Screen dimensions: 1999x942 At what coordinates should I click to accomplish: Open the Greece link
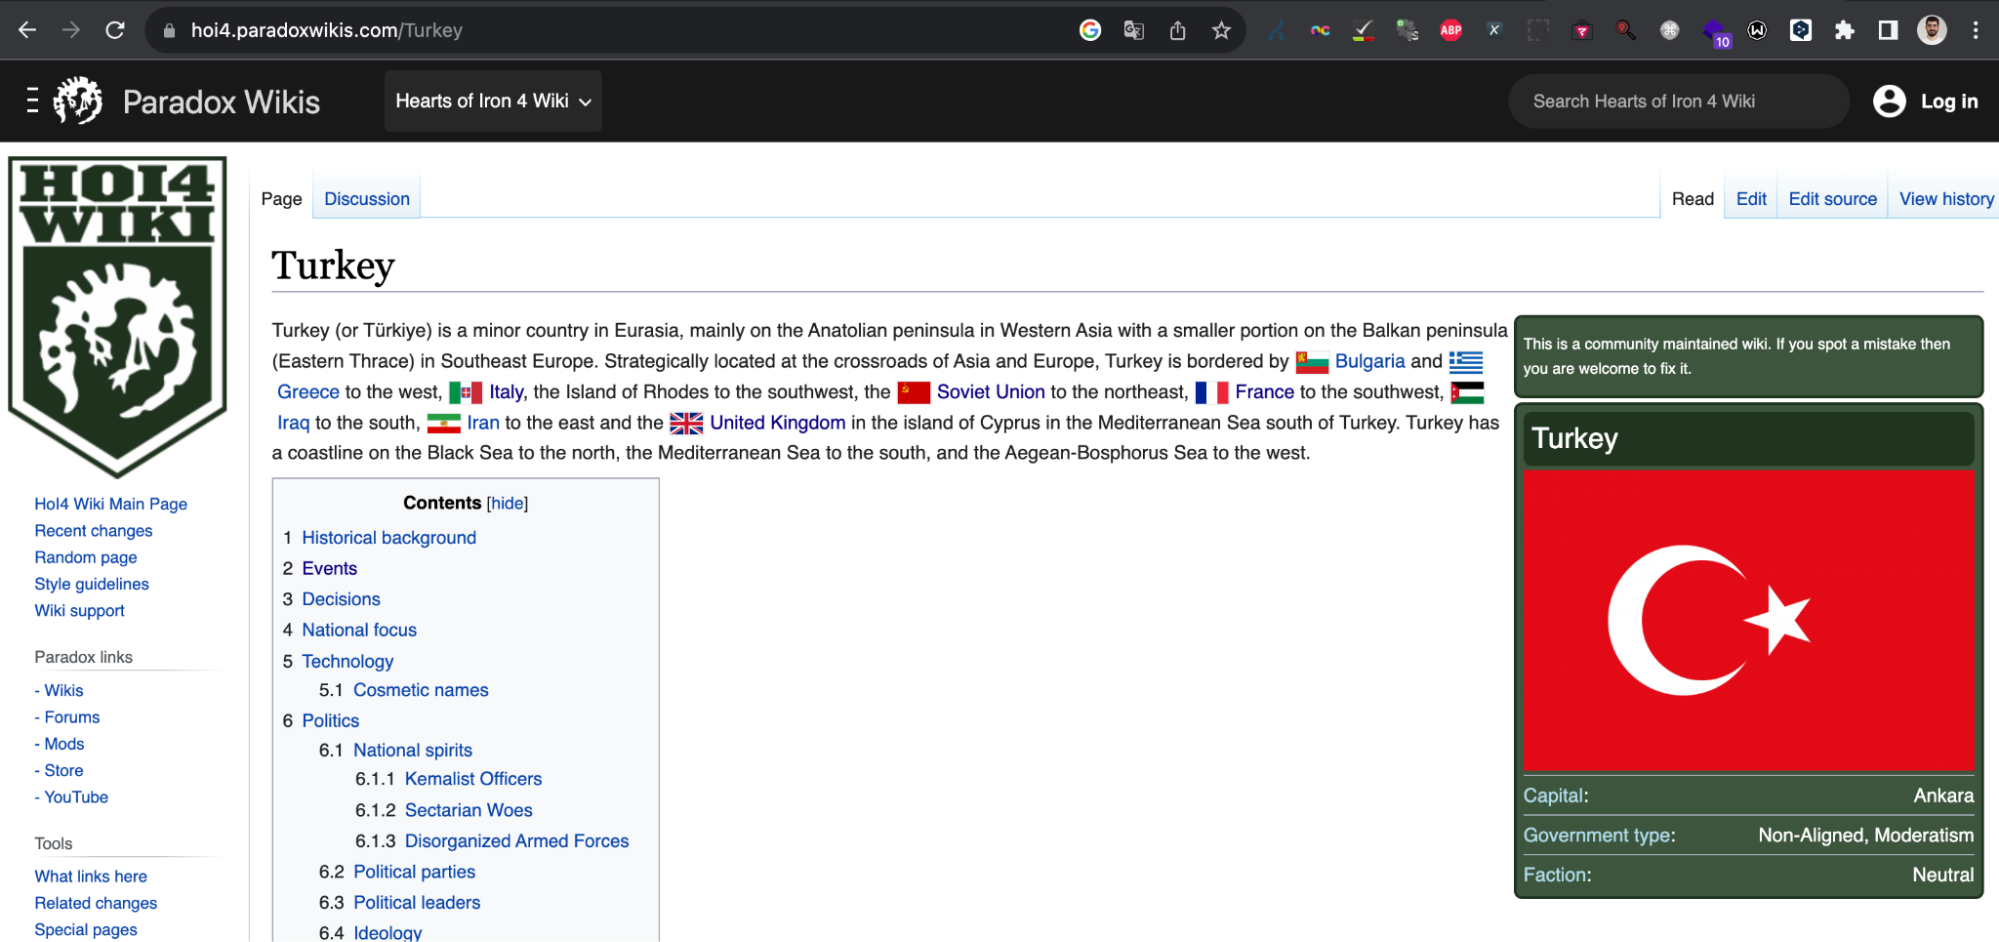(x=308, y=393)
